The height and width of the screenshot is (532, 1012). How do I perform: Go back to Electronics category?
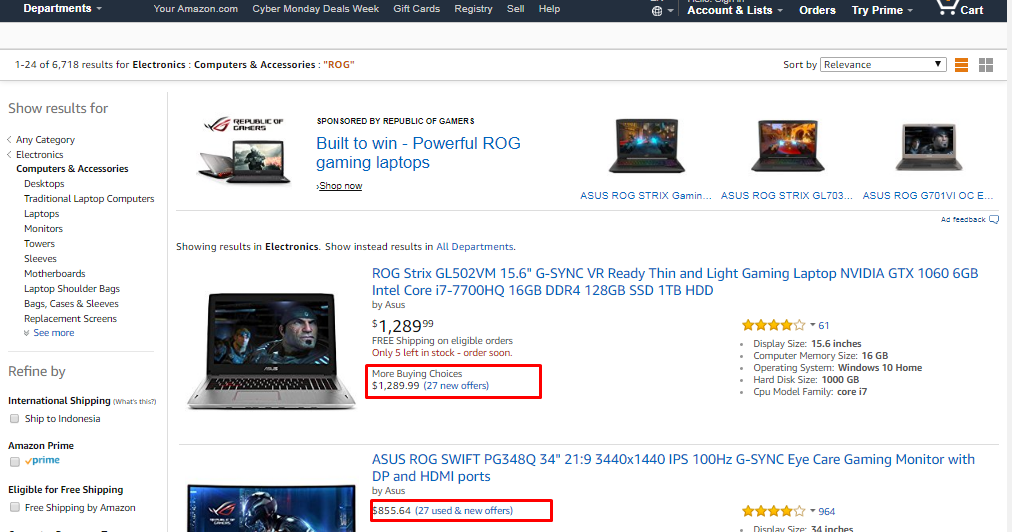39,154
